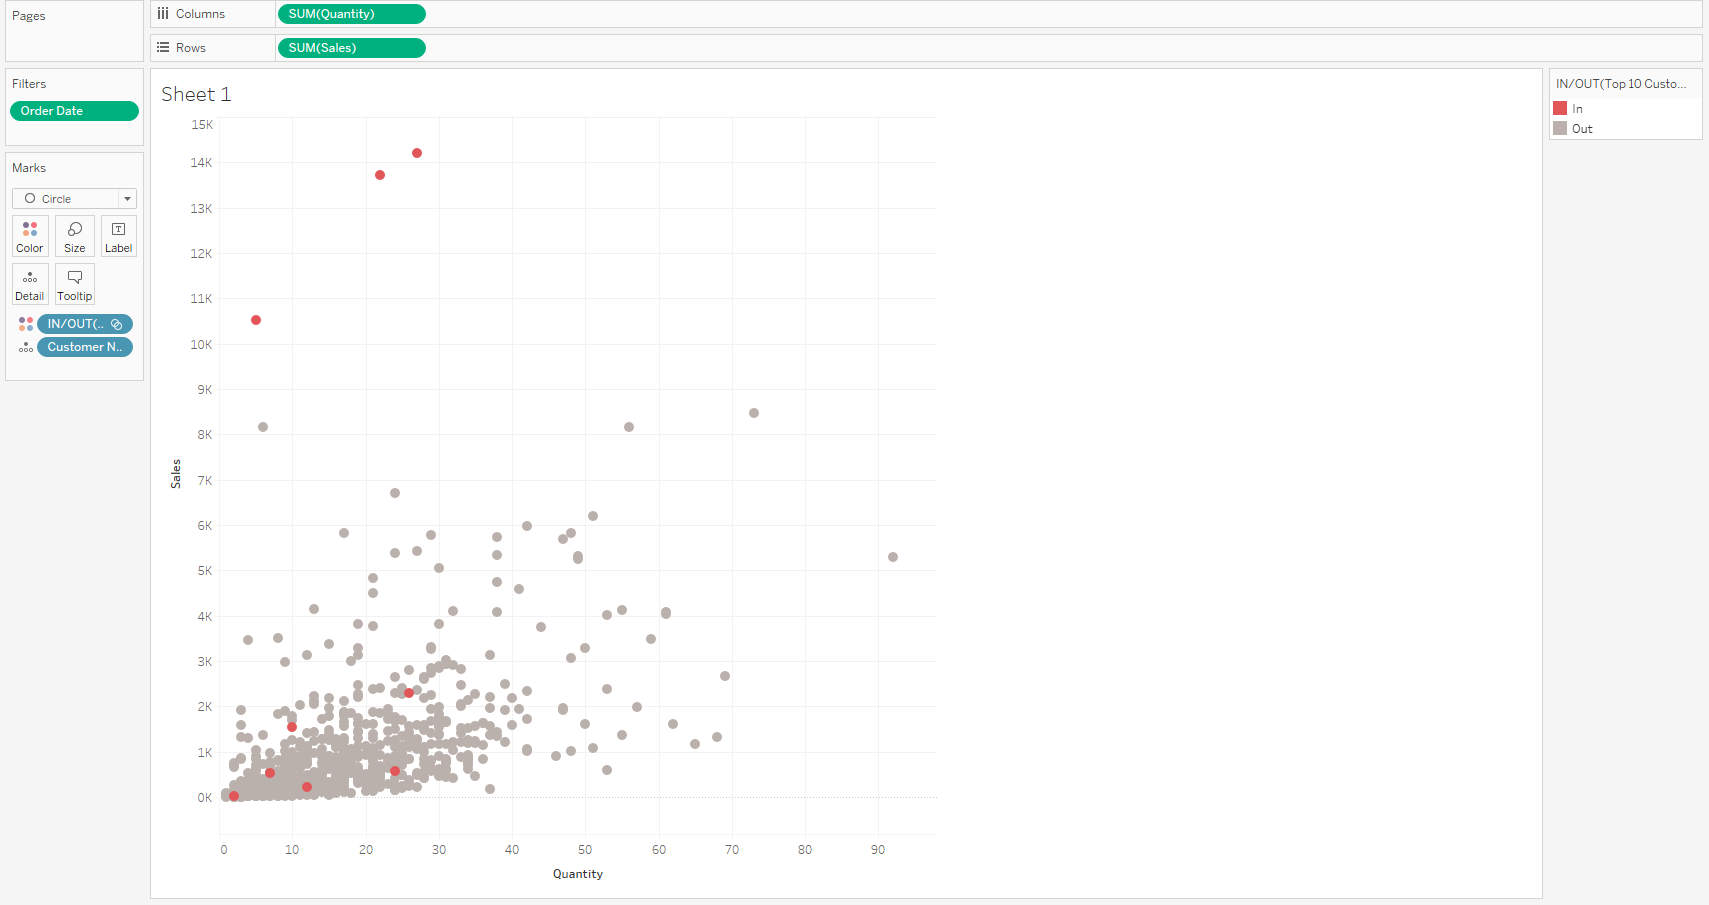Click the set icon in IN/OUT pill

pyautogui.click(x=117, y=324)
